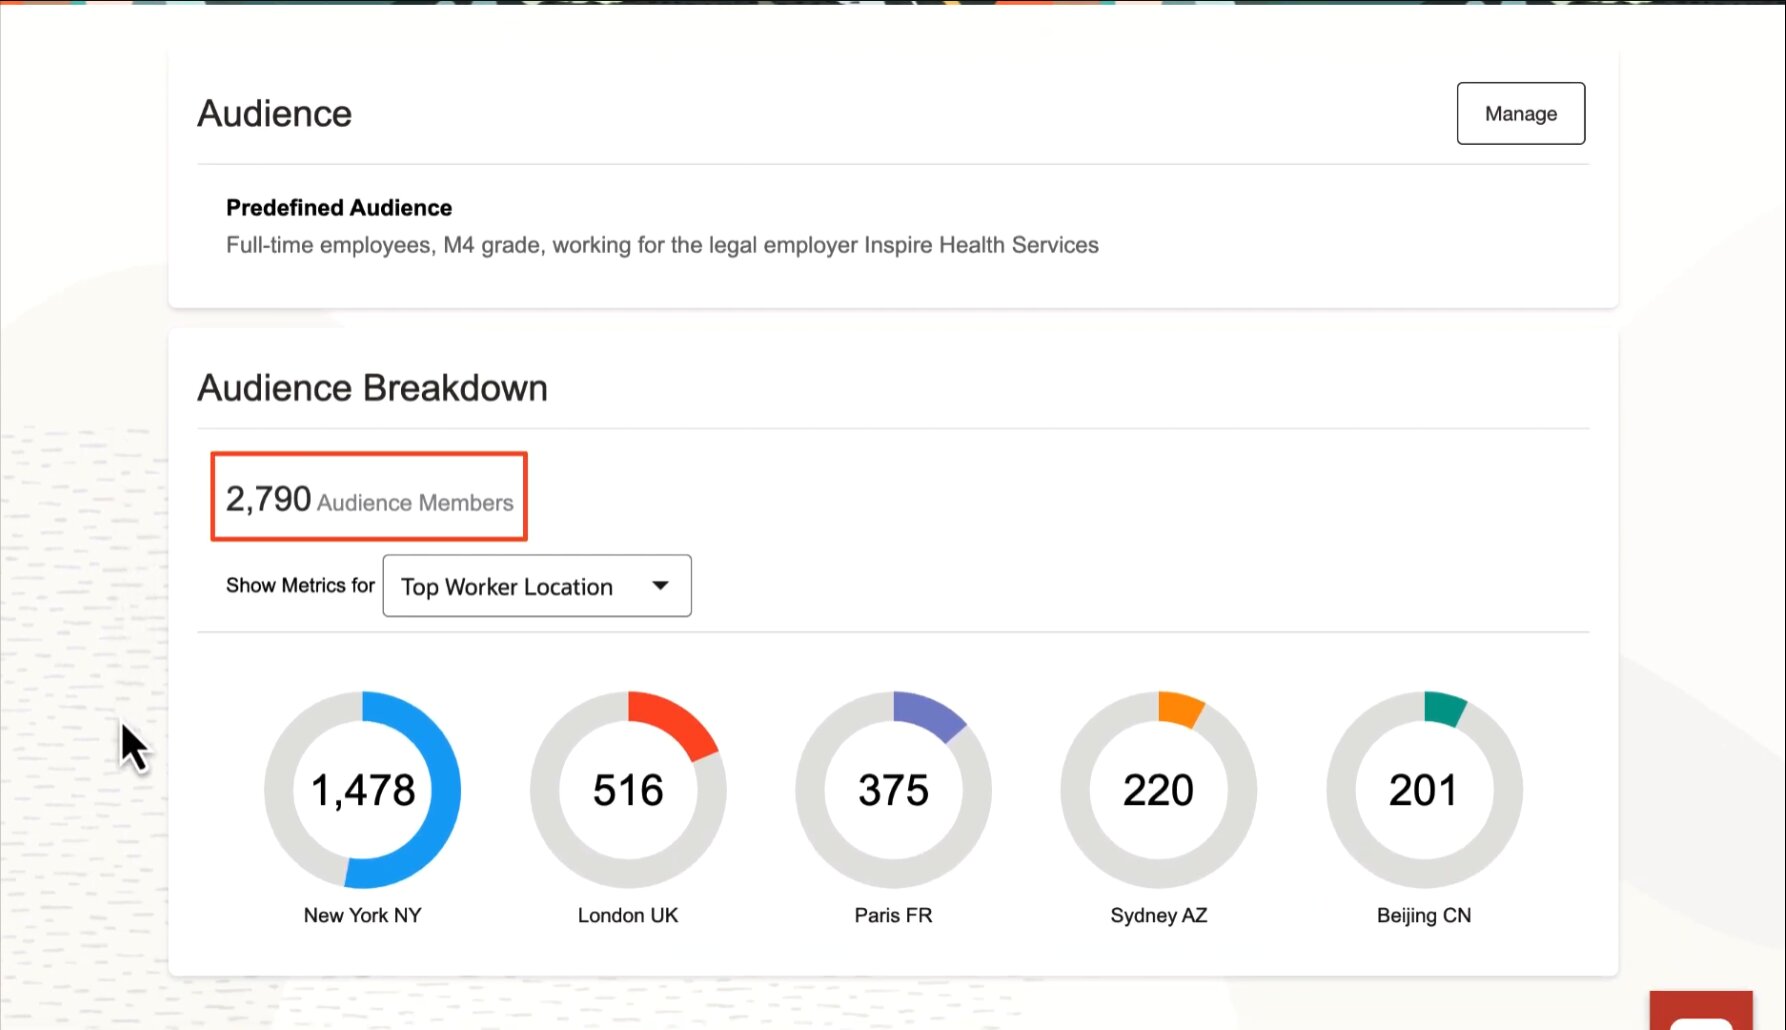Select the 201 value in the Beijing chart
The image size is (1786, 1030).
pyautogui.click(x=1423, y=790)
